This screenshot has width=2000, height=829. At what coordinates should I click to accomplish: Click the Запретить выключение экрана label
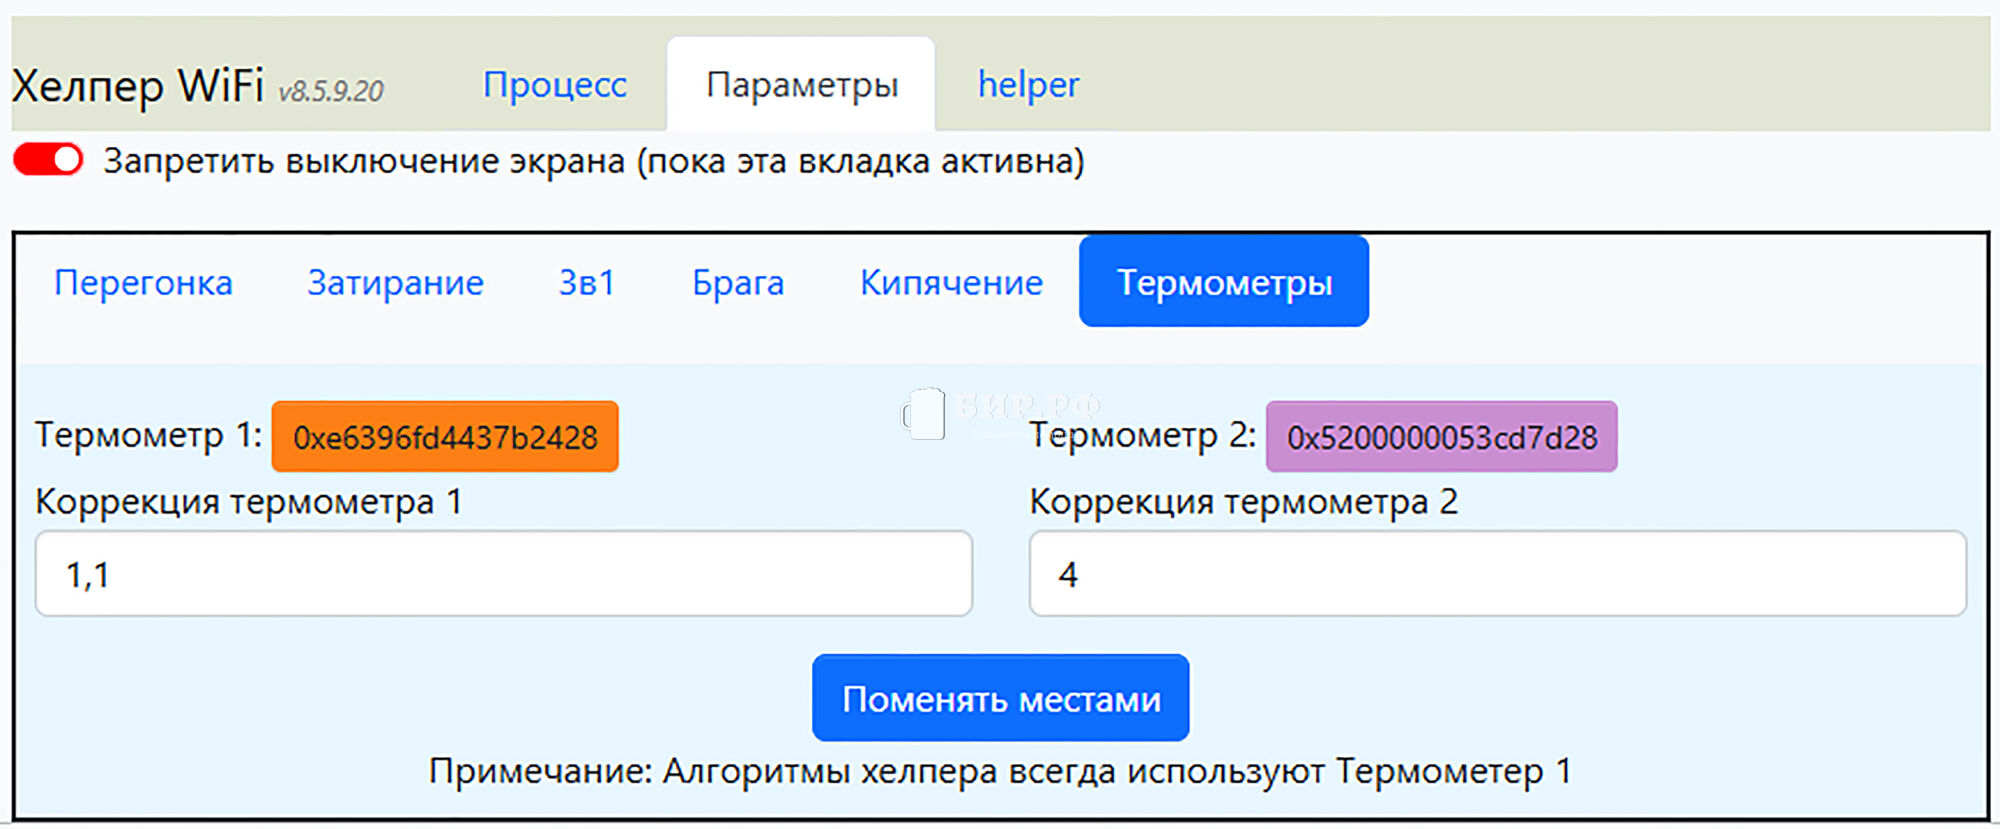pos(594,161)
